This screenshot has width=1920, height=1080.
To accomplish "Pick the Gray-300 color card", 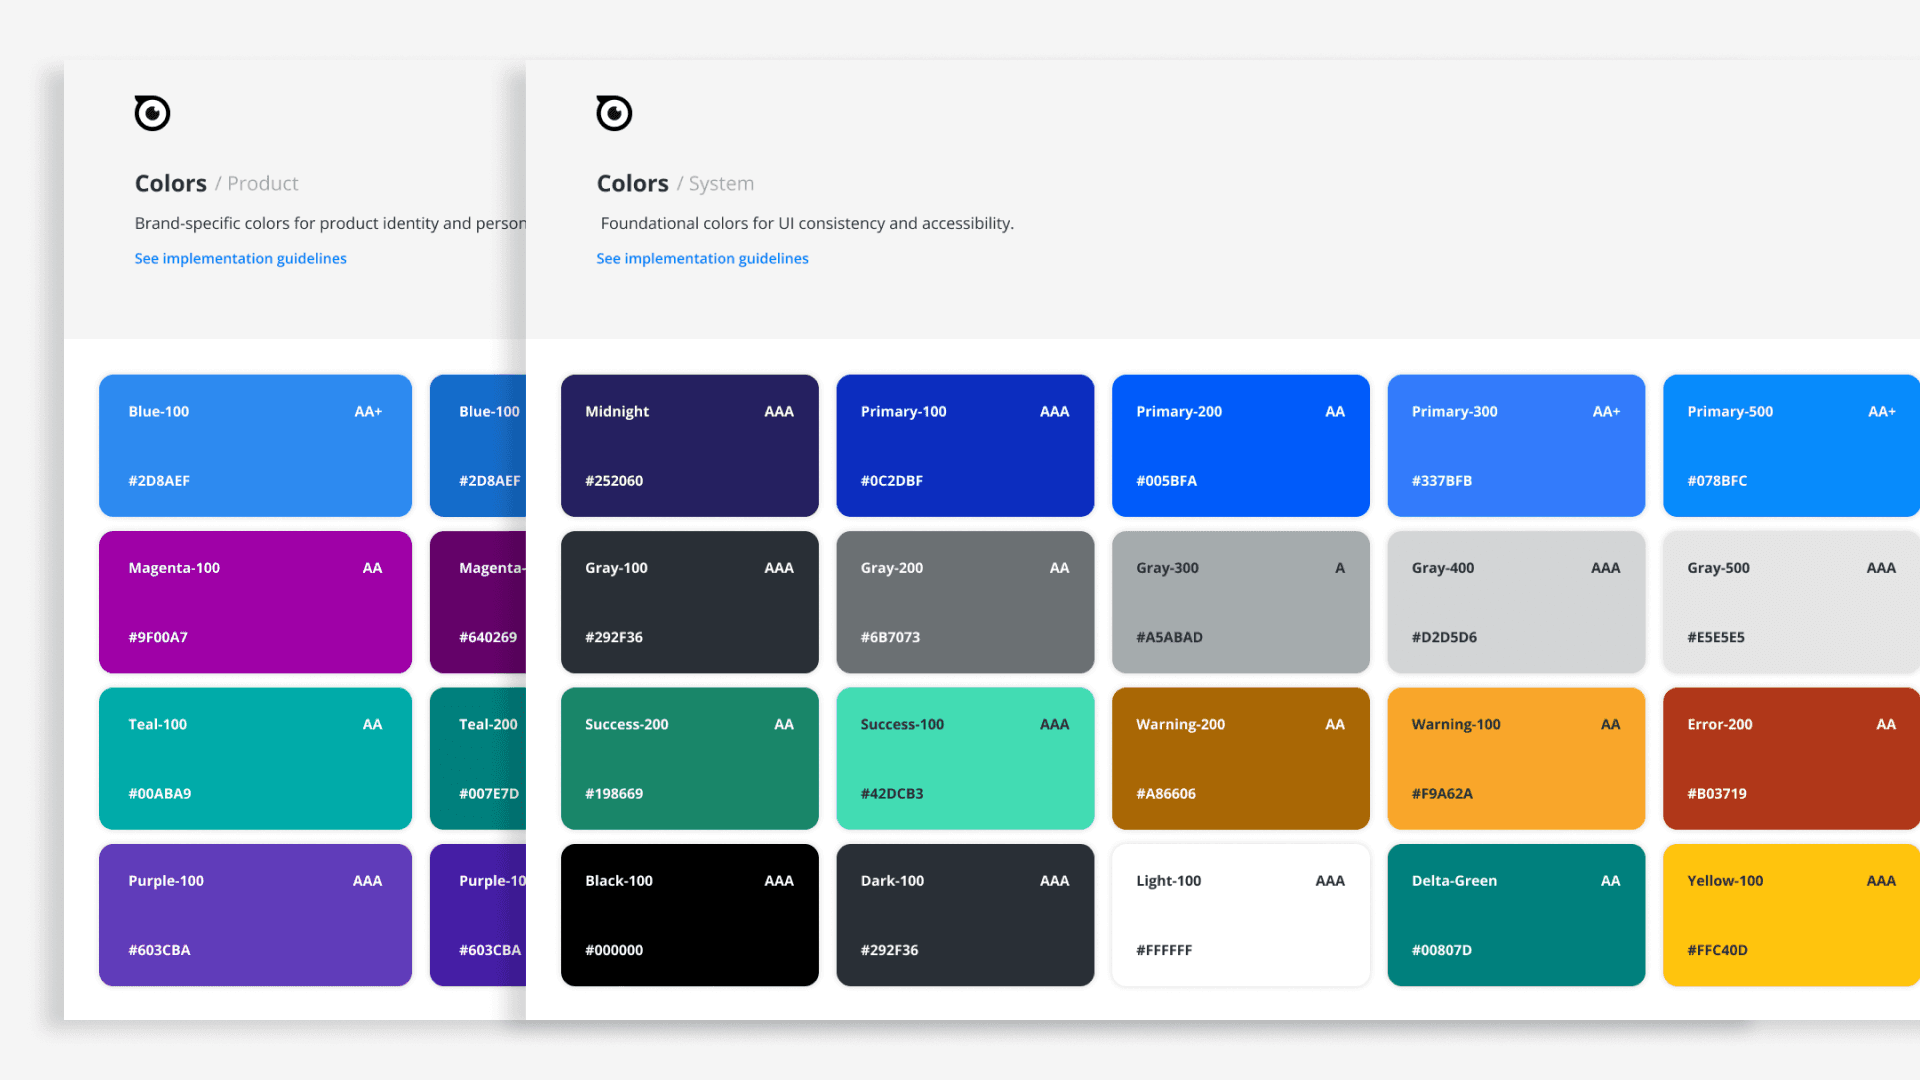I will (x=1241, y=602).
